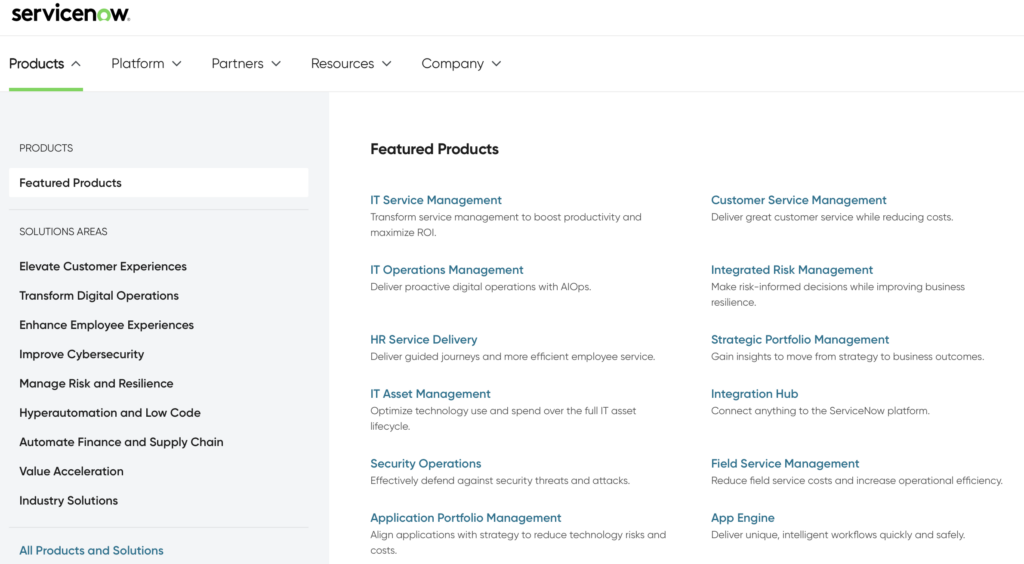The width and height of the screenshot is (1024, 564).
Task: Navigate to App Engine
Action: pyautogui.click(x=743, y=519)
